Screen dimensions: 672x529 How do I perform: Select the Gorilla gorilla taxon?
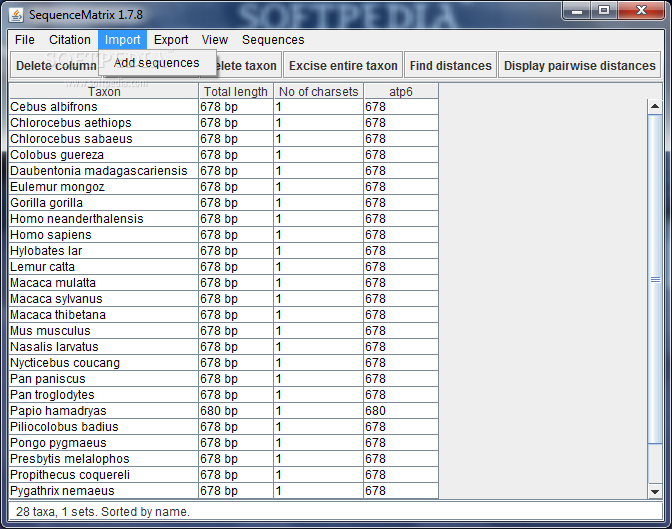point(104,203)
